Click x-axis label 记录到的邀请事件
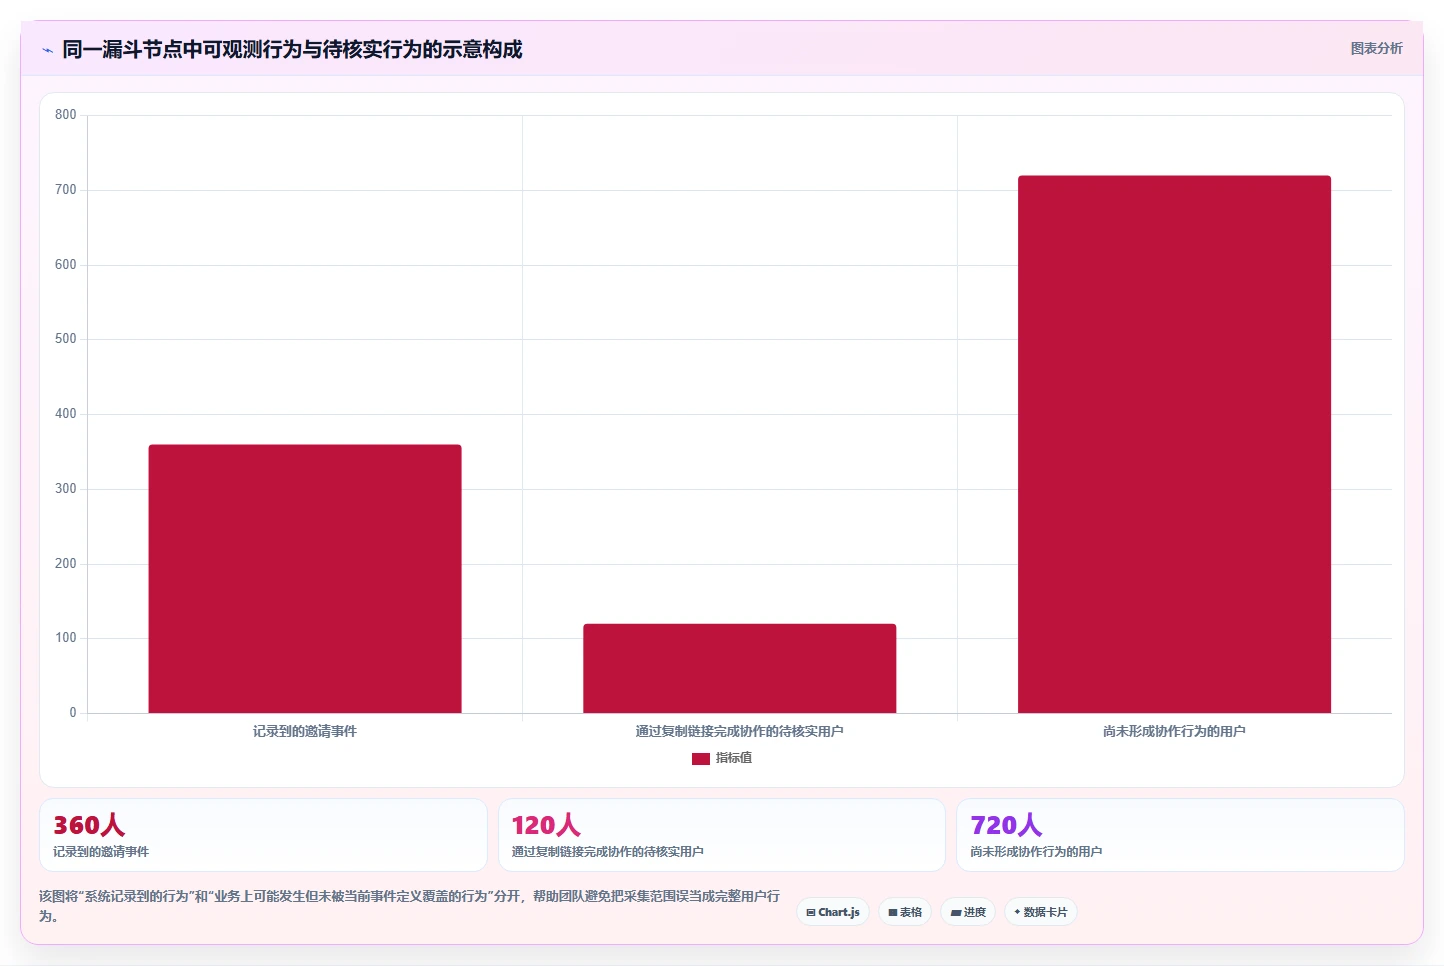This screenshot has width=1444, height=966. pyautogui.click(x=305, y=731)
